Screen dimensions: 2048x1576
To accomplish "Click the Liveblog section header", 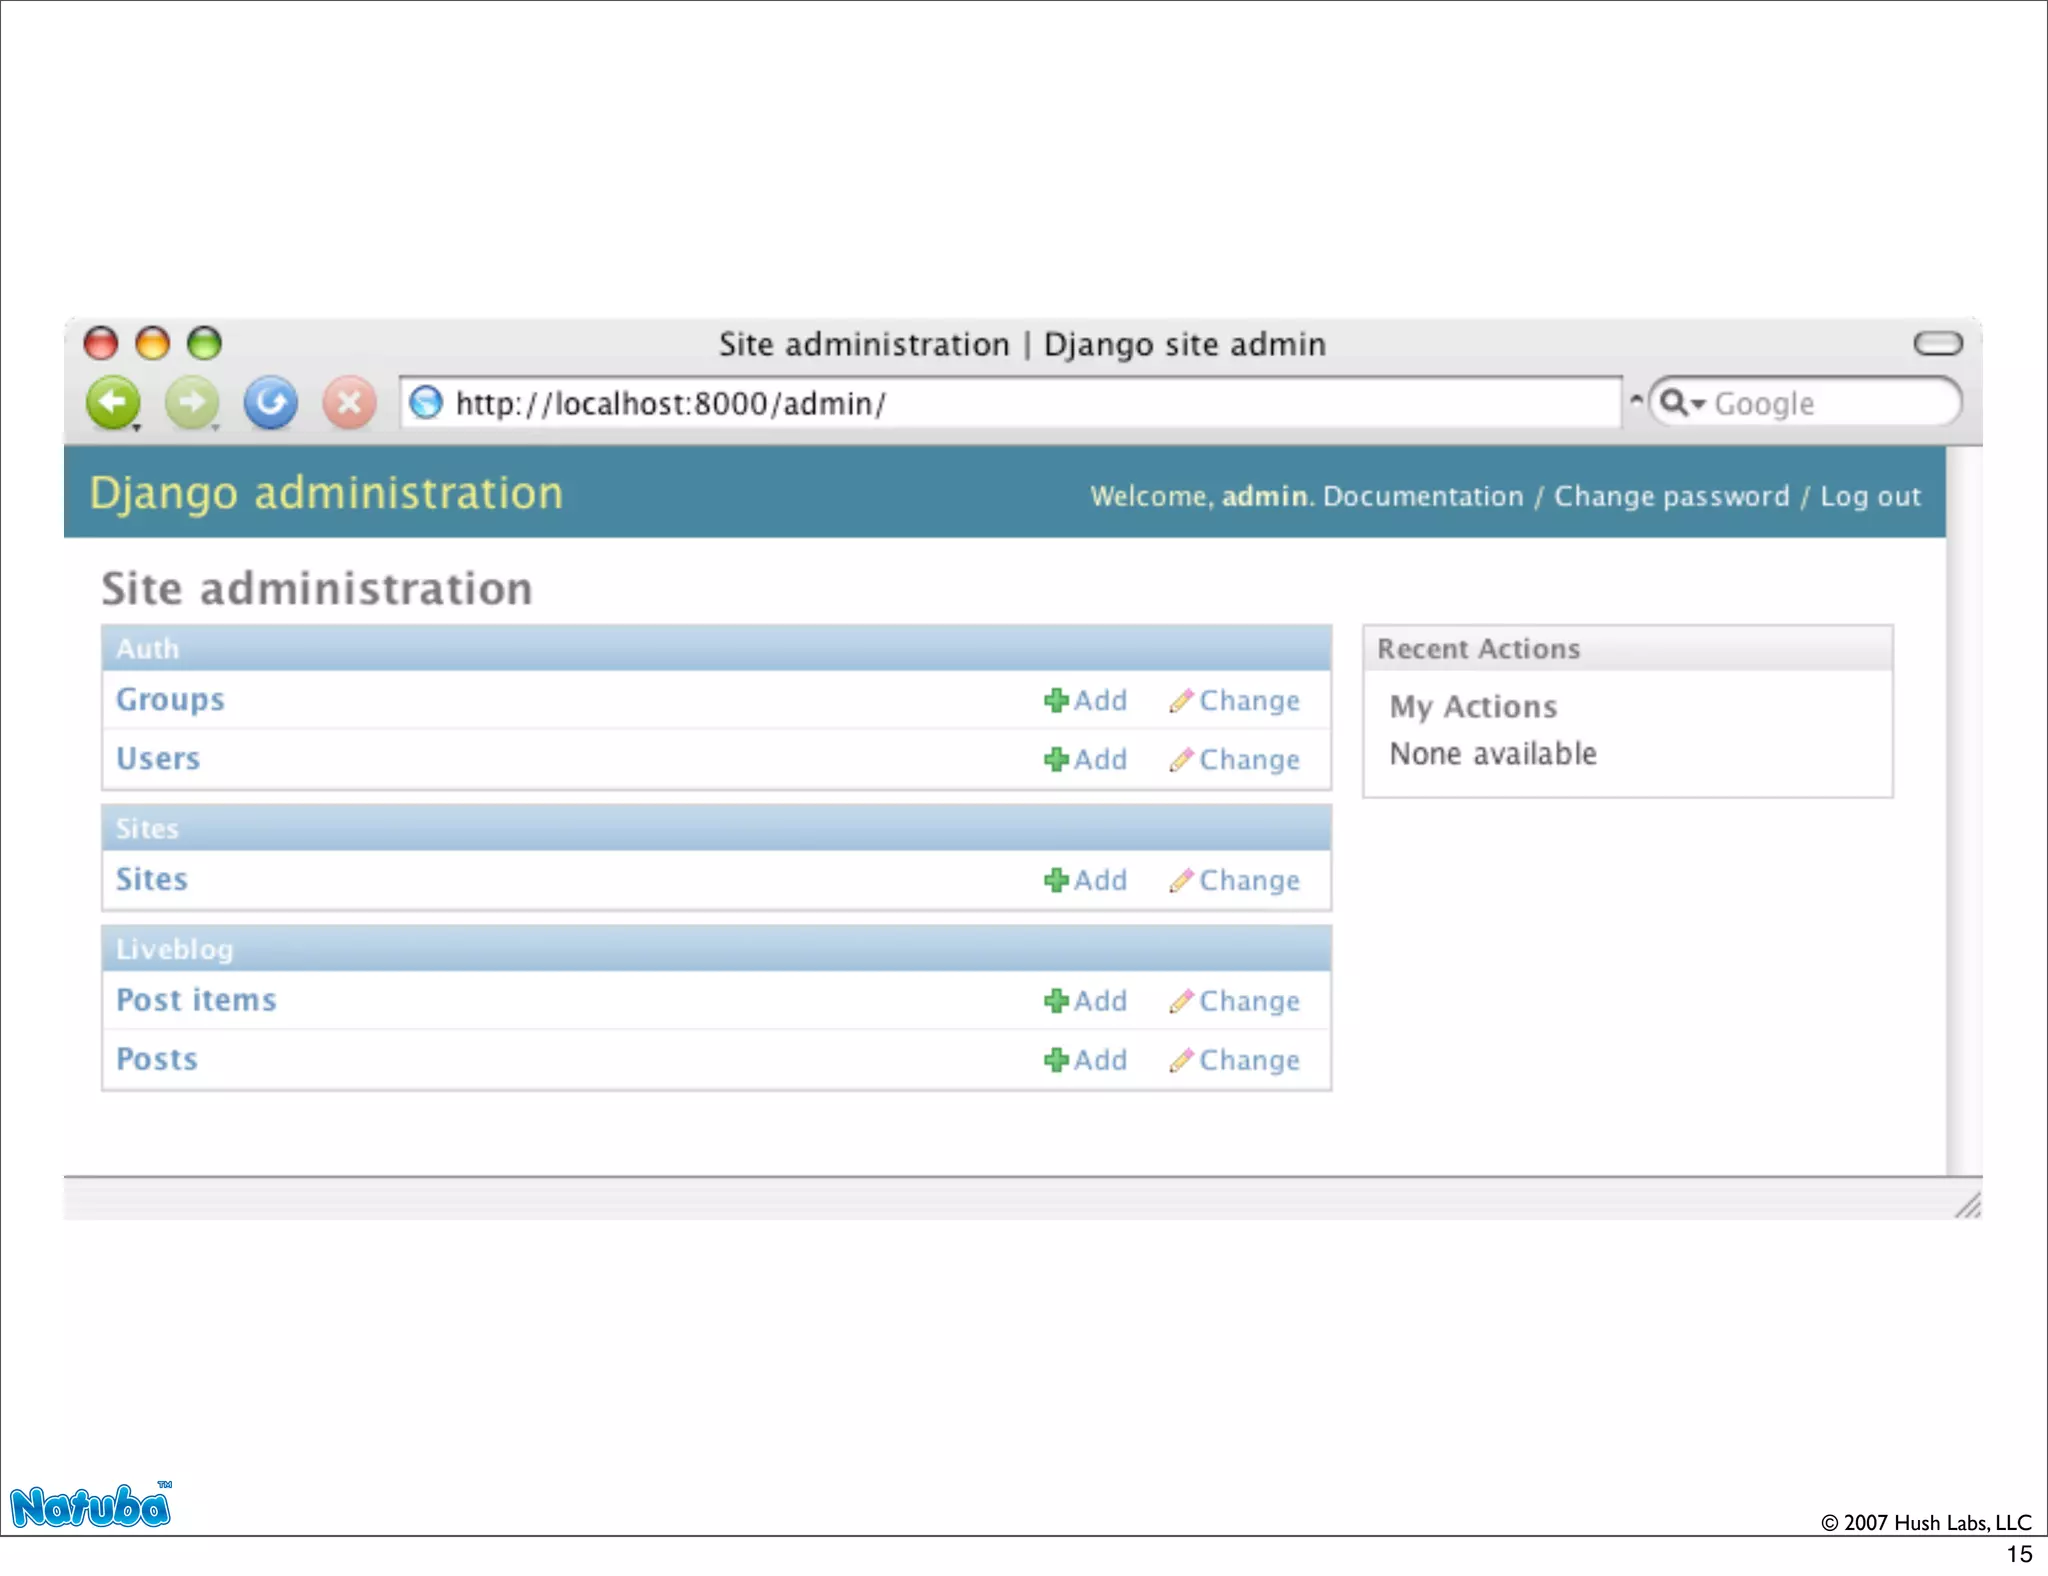I will [716, 949].
